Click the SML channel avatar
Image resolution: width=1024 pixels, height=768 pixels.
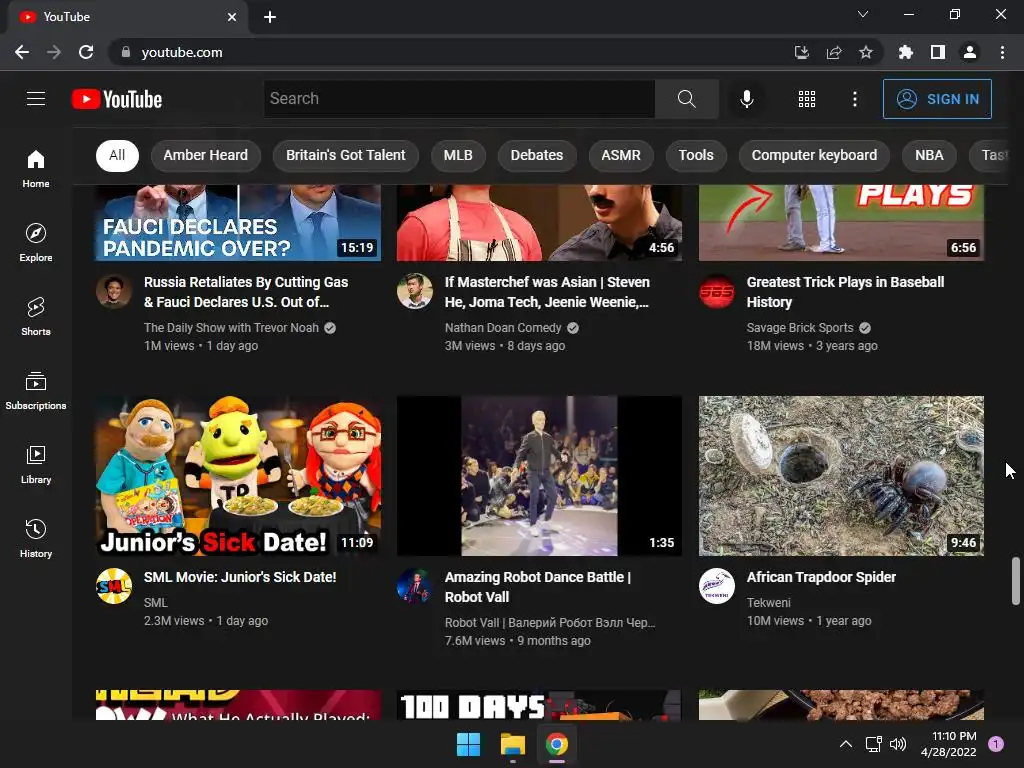coord(114,586)
